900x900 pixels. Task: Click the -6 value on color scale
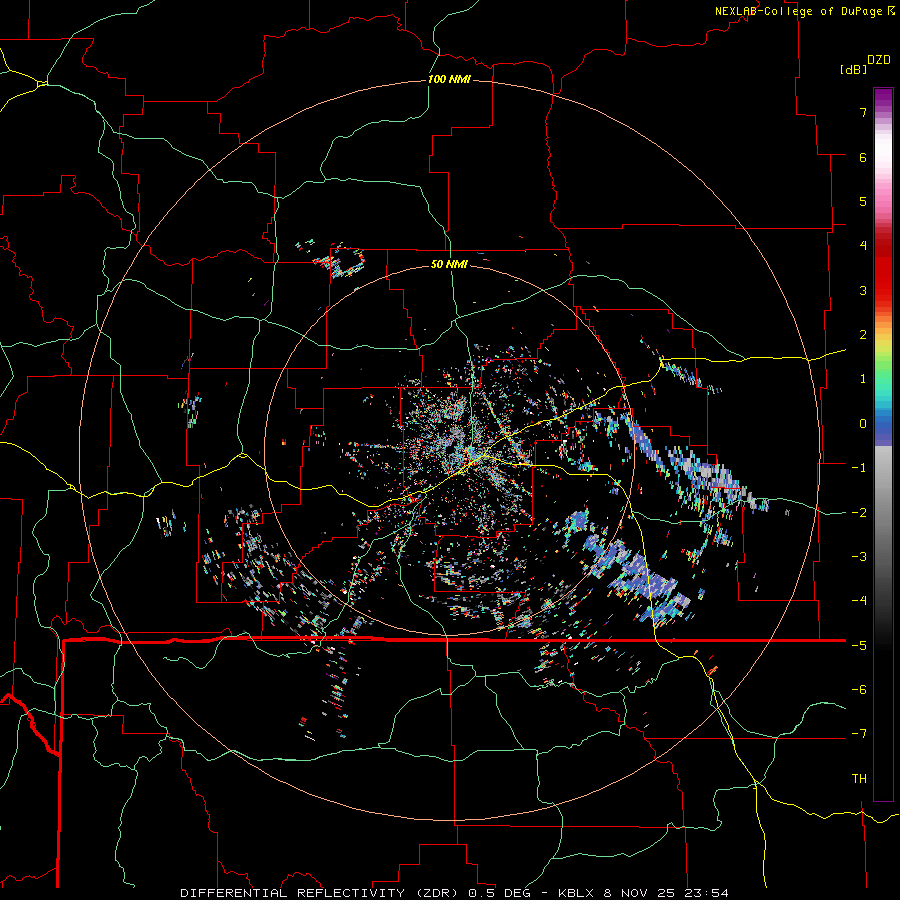[x=859, y=690]
